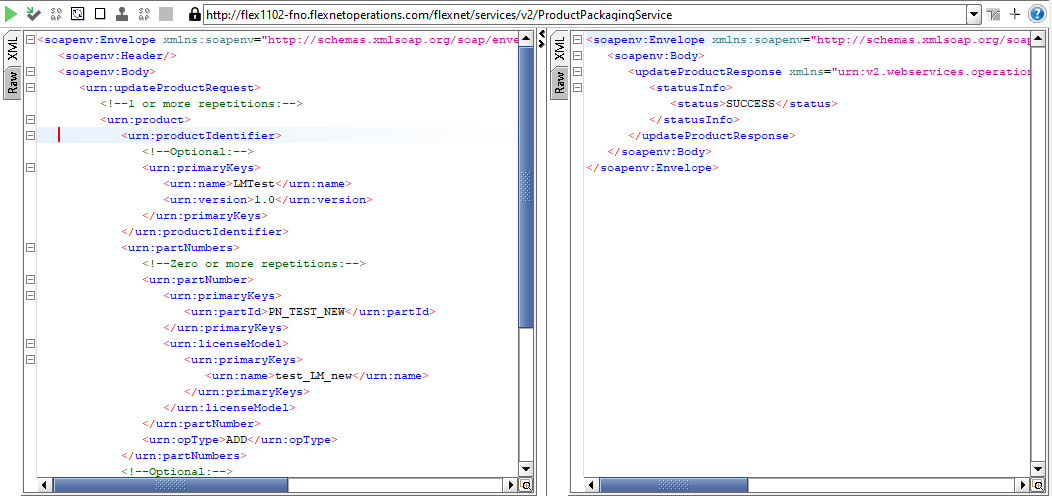Click request pane vertical scroll down arrow
This screenshot has height=496, width=1052.
527,469
